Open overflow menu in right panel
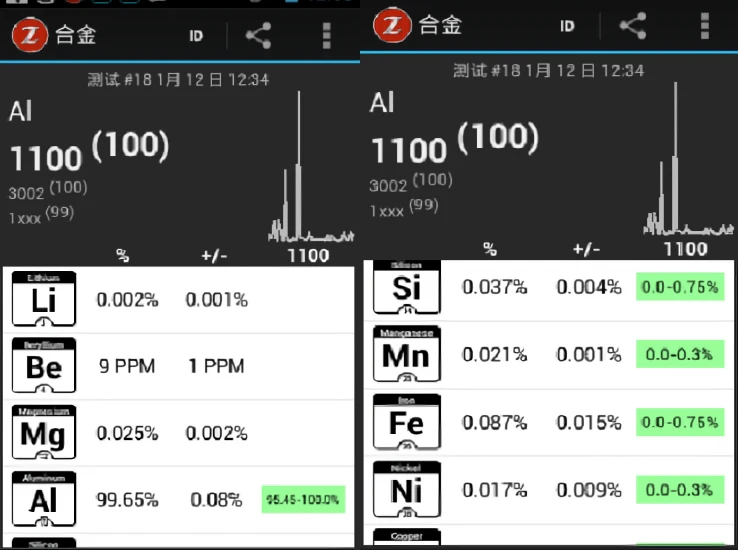 (705, 25)
